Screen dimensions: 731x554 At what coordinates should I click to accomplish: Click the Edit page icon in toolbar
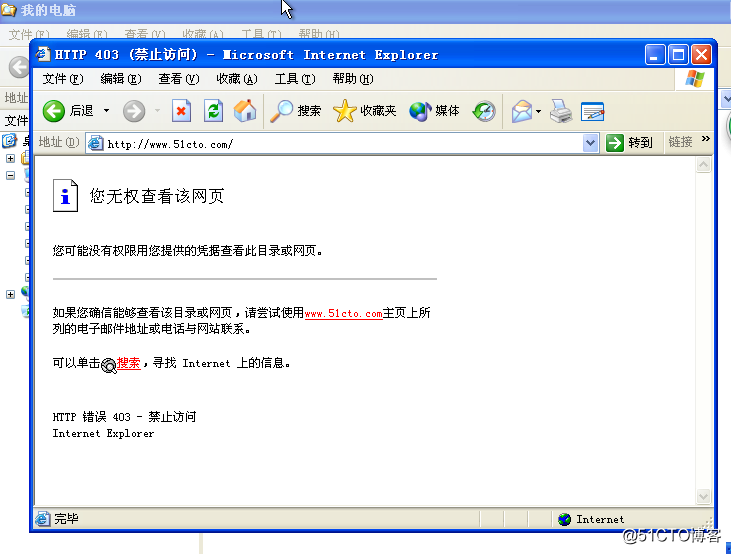coord(593,111)
